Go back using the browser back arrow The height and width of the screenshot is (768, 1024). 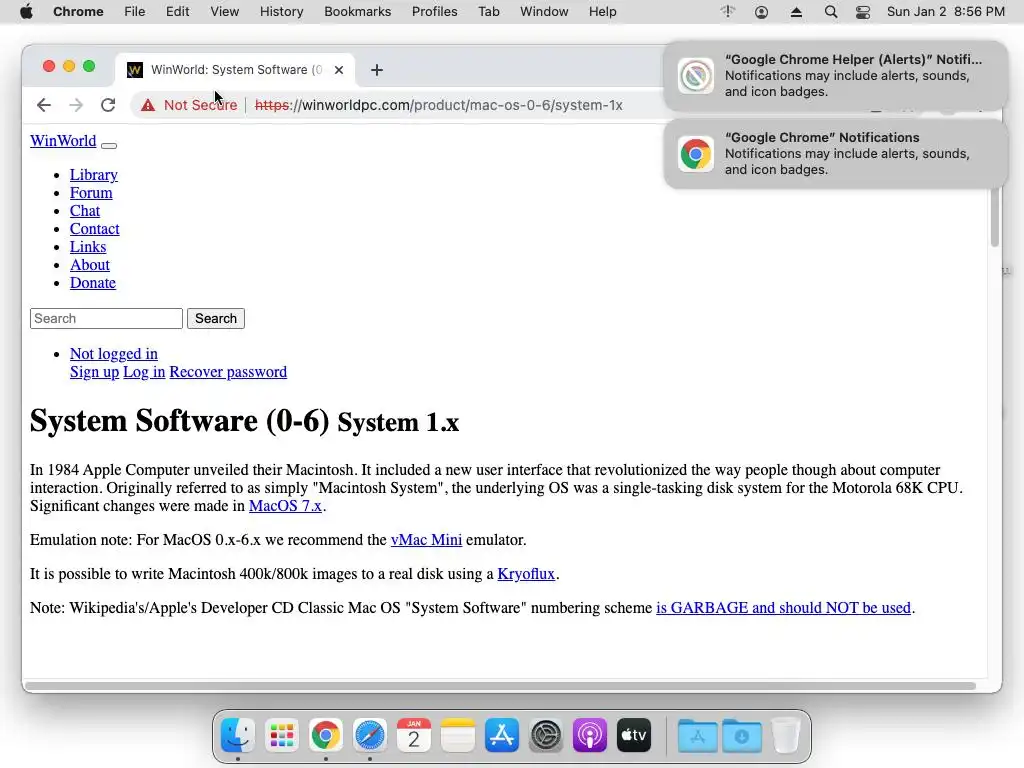pos(44,105)
